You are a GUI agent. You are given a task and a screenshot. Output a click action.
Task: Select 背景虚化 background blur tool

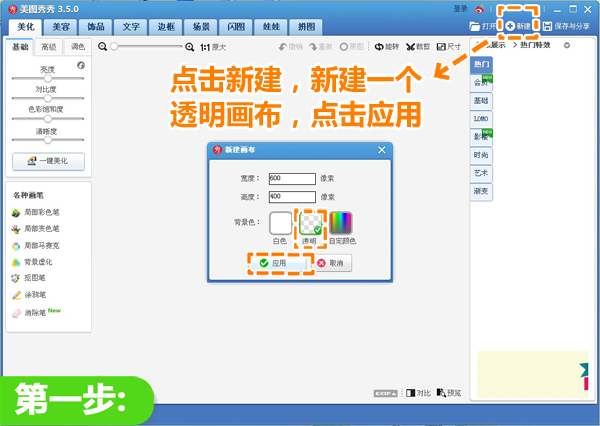32,262
